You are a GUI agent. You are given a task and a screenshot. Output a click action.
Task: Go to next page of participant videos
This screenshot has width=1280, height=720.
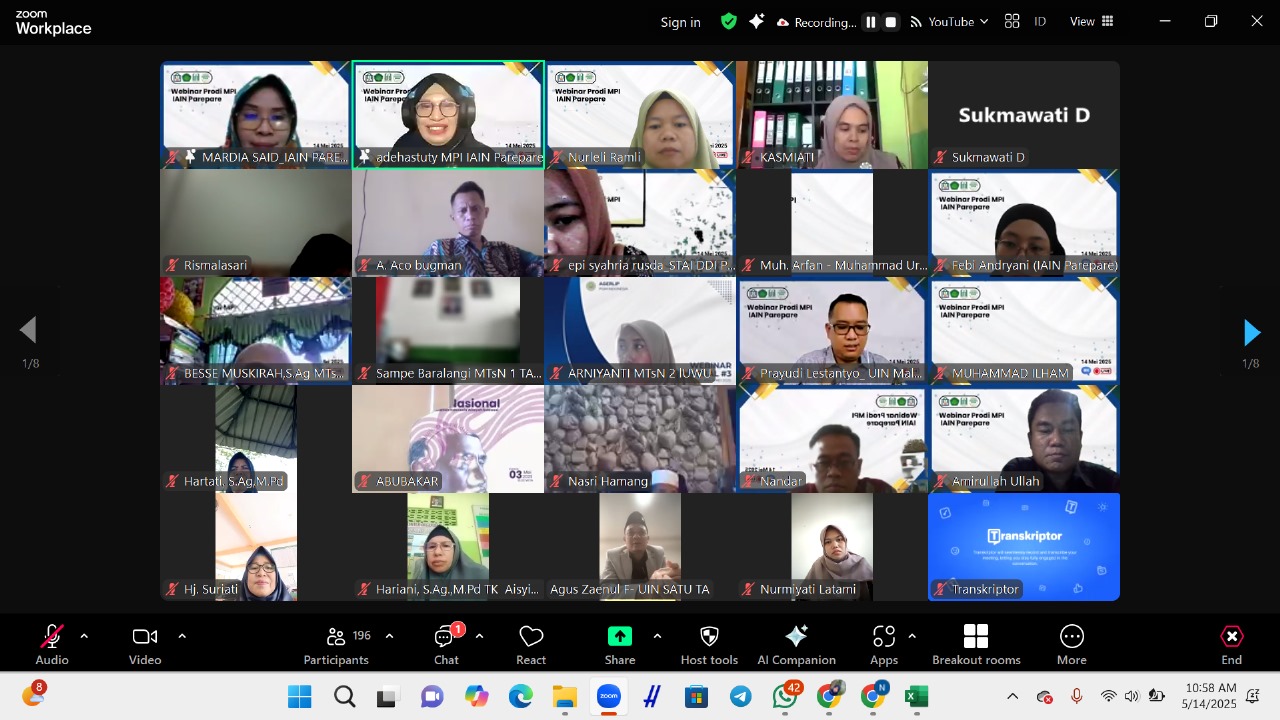(x=1251, y=332)
